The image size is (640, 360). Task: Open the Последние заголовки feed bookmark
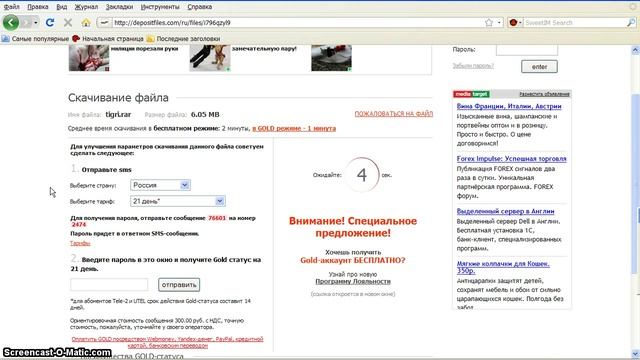click(184, 39)
